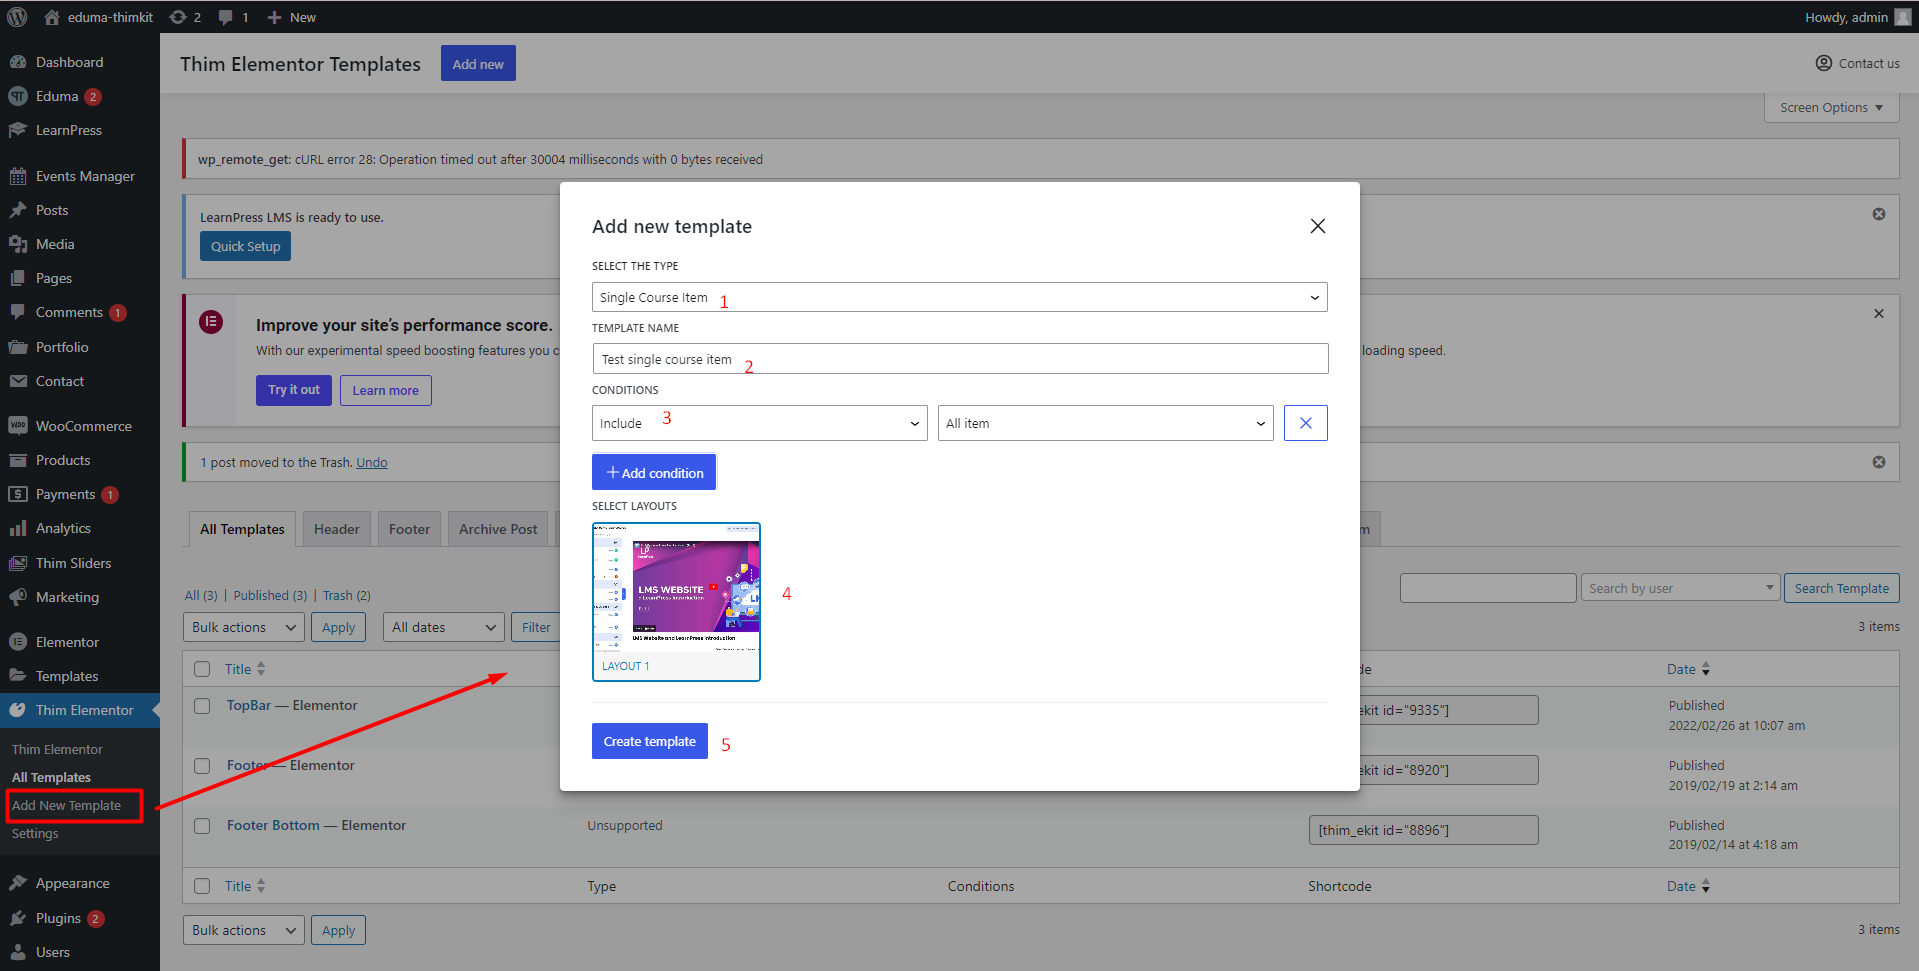Viewport: 1919px width, 971px height.
Task: Open comments bubble icon in admin bar
Action: click(226, 17)
